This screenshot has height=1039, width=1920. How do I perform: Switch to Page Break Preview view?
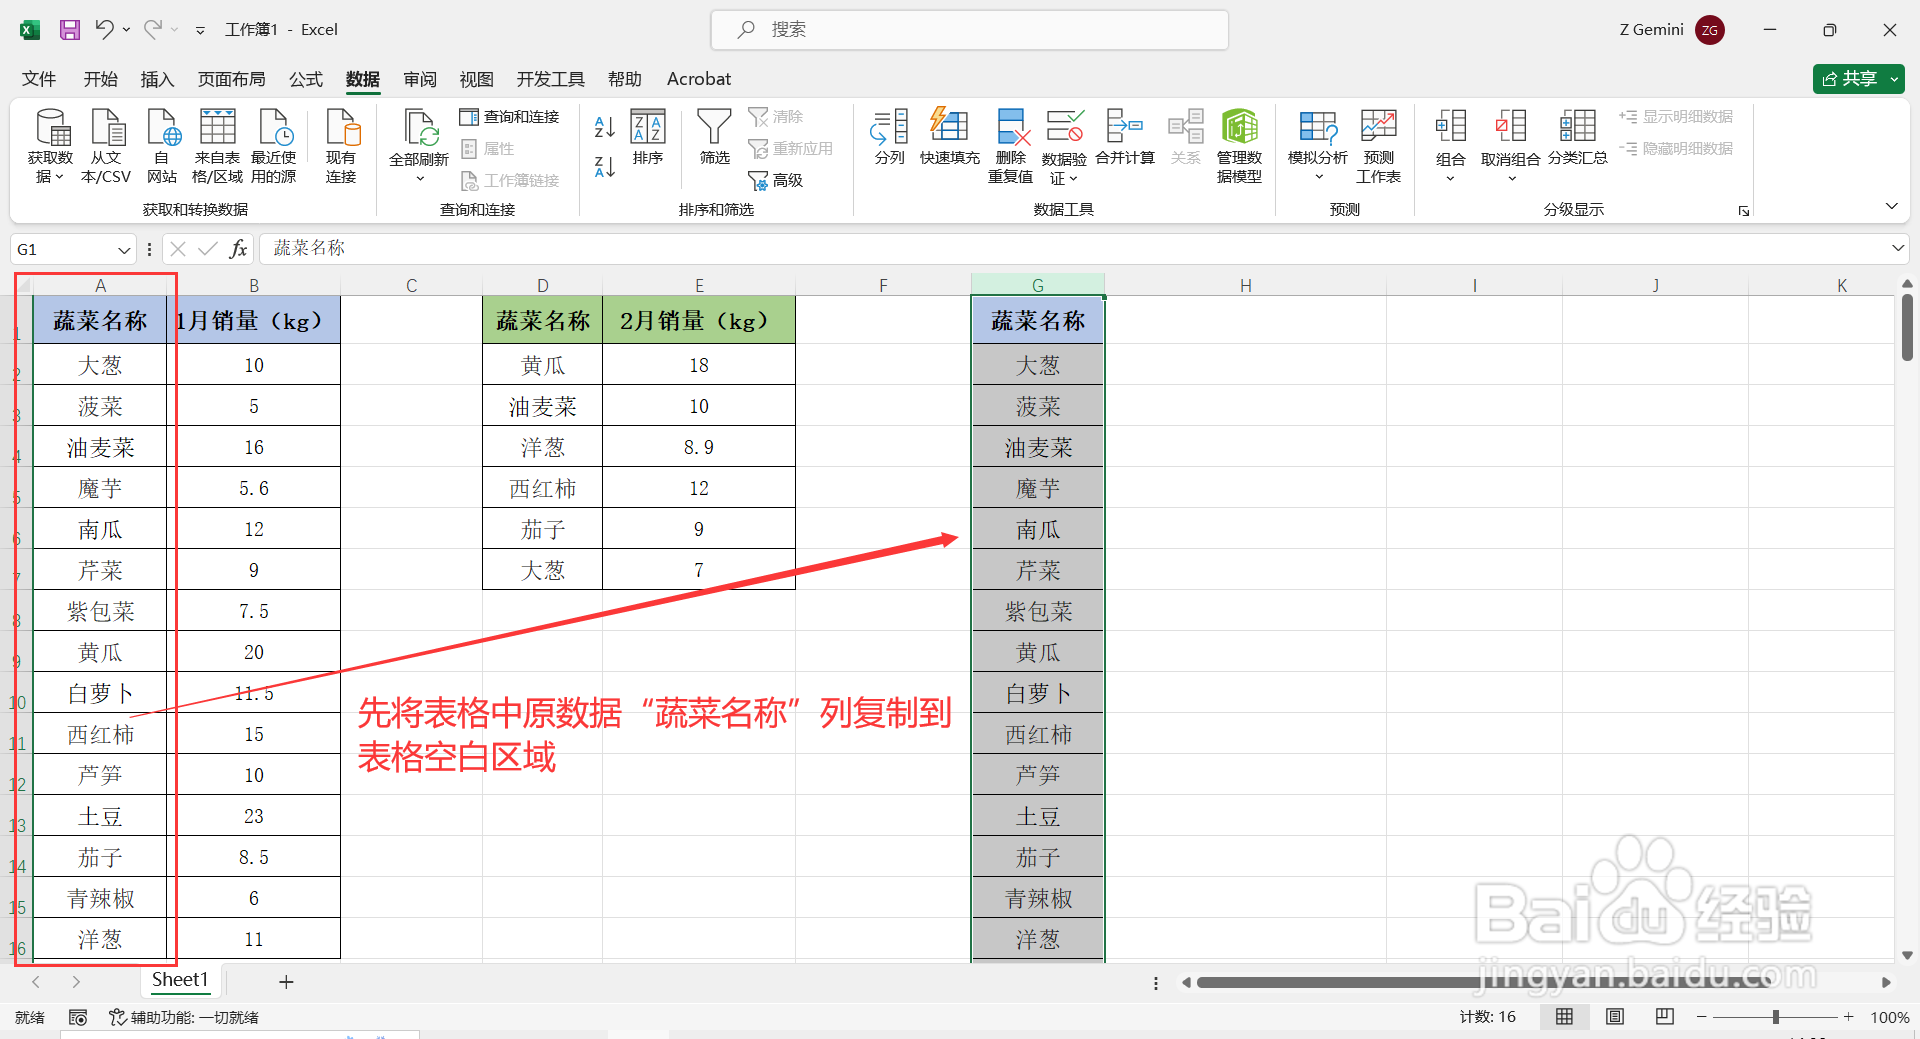(x=1663, y=1016)
